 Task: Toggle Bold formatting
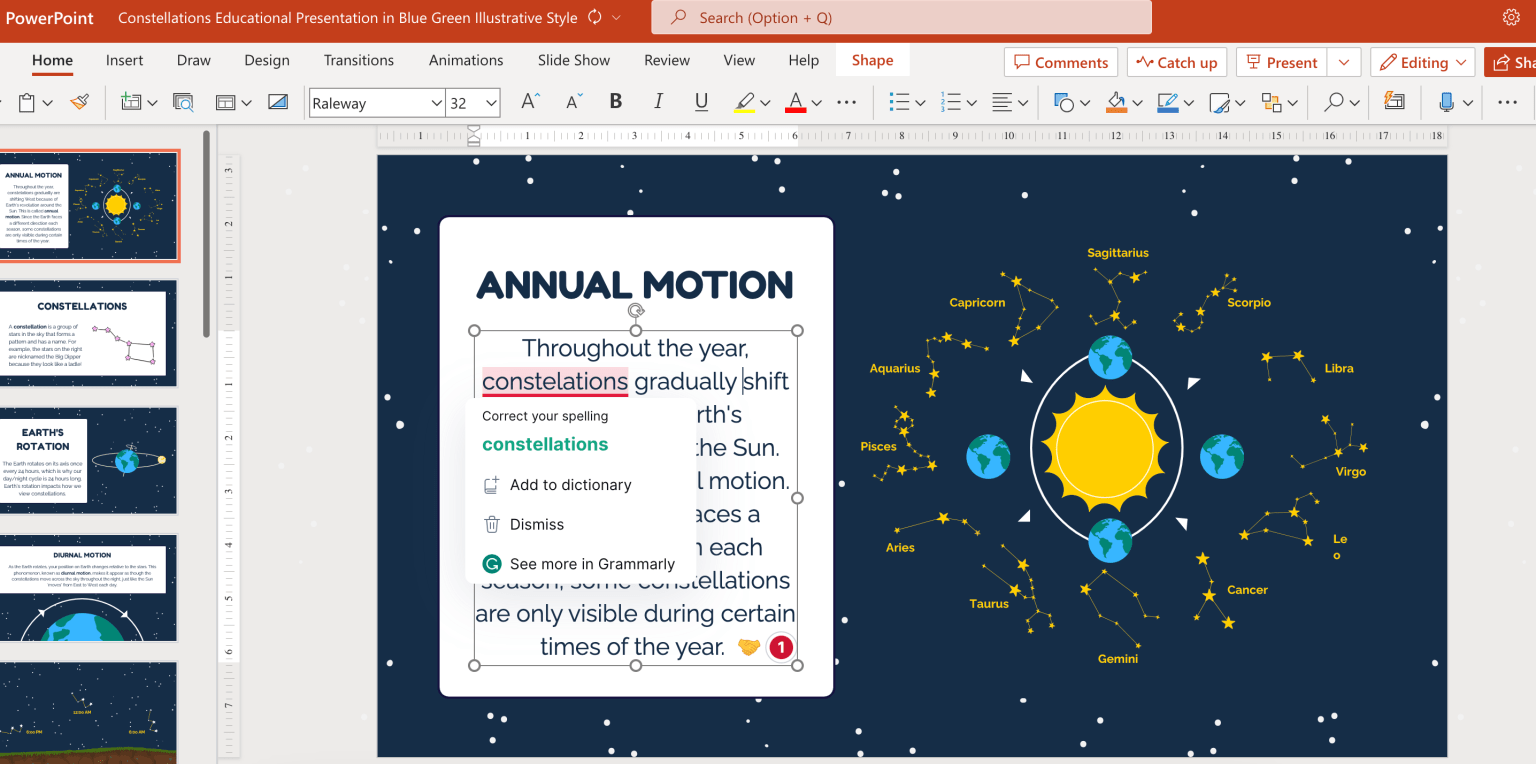[615, 102]
